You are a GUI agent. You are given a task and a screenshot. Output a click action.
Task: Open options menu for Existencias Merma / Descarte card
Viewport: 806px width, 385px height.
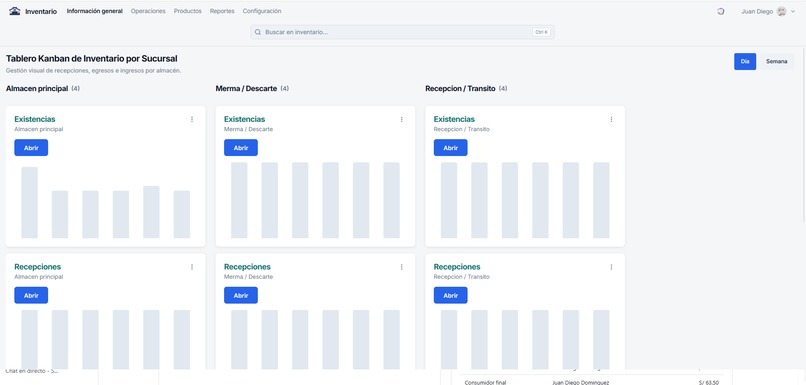(x=402, y=119)
